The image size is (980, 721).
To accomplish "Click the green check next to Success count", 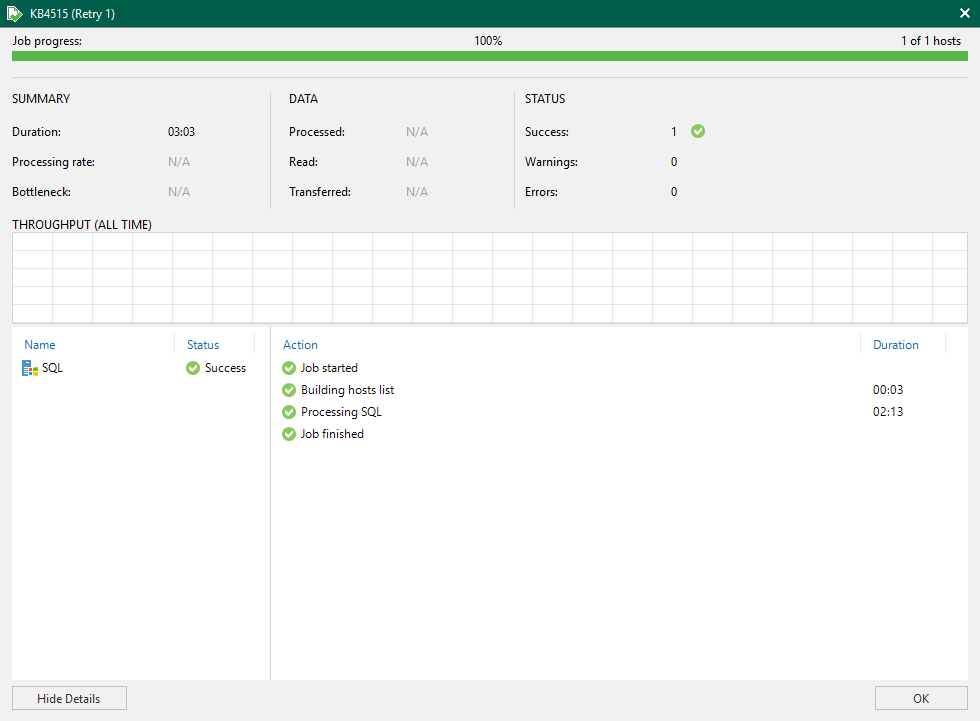I will [x=698, y=131].
